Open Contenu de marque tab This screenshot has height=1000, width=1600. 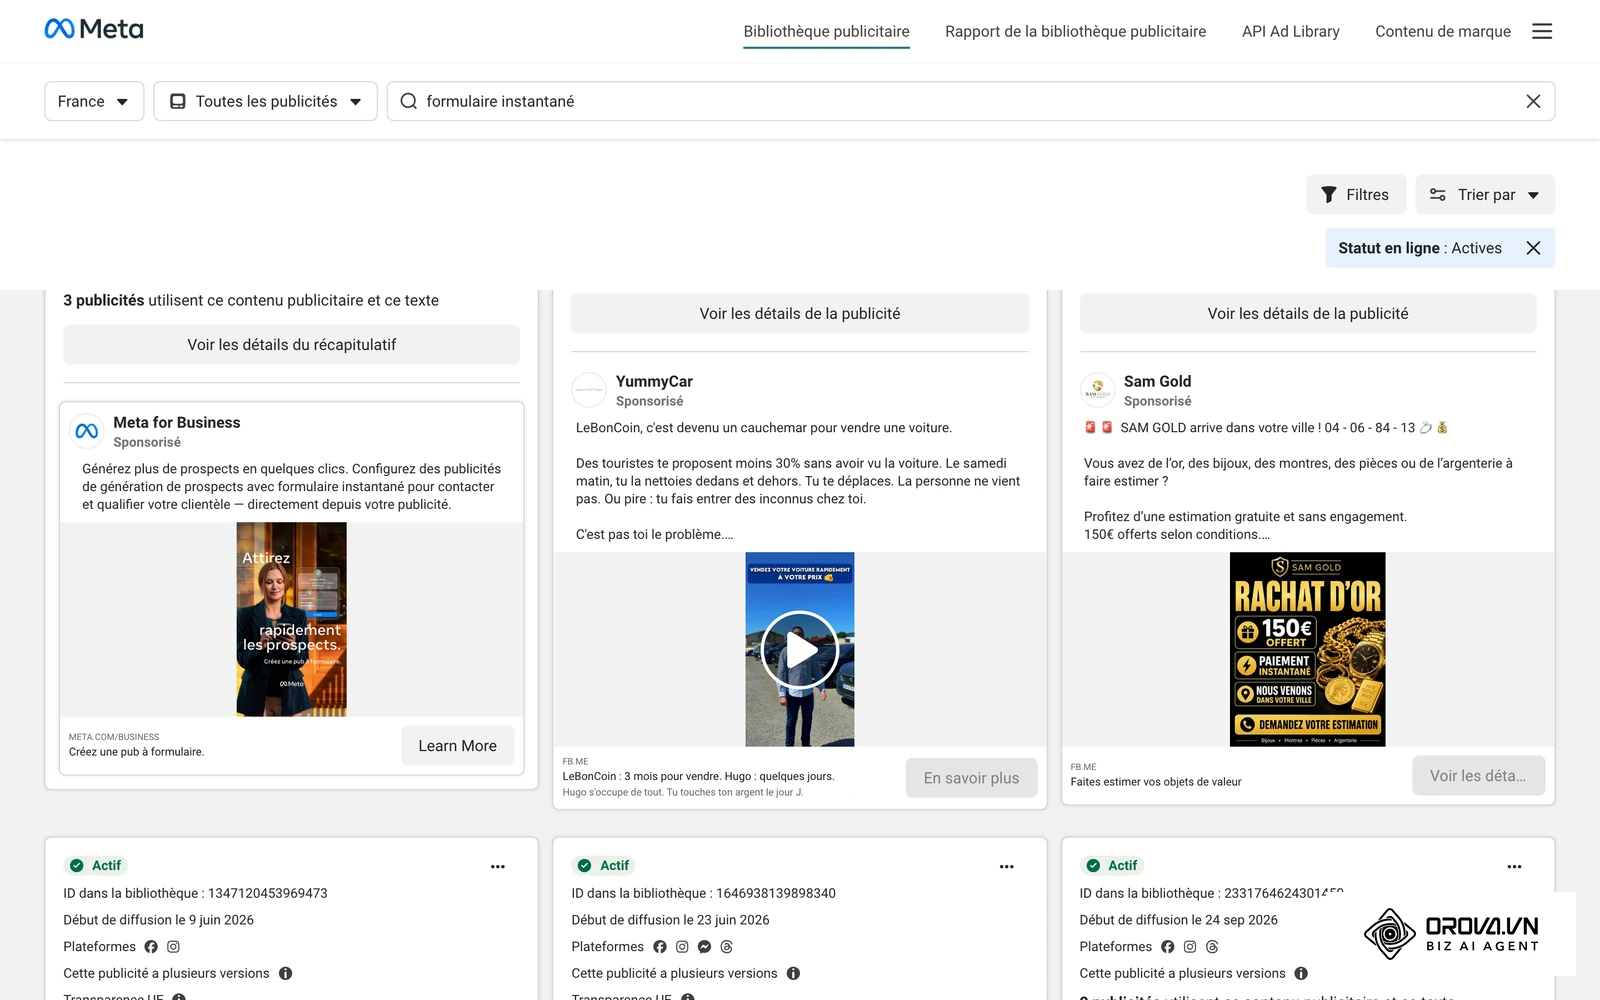pyautogui.click(x=1442, y=31)
